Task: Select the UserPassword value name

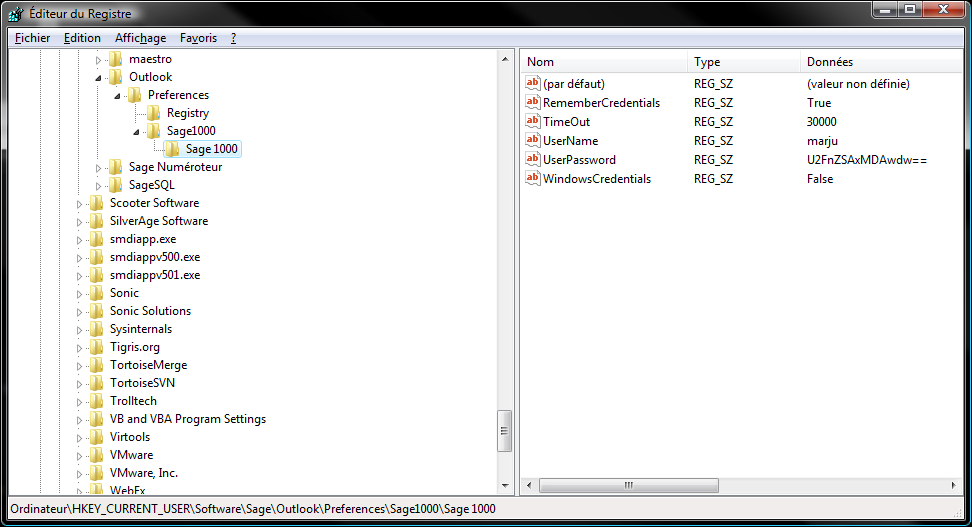Action: (x=580, y=159)
